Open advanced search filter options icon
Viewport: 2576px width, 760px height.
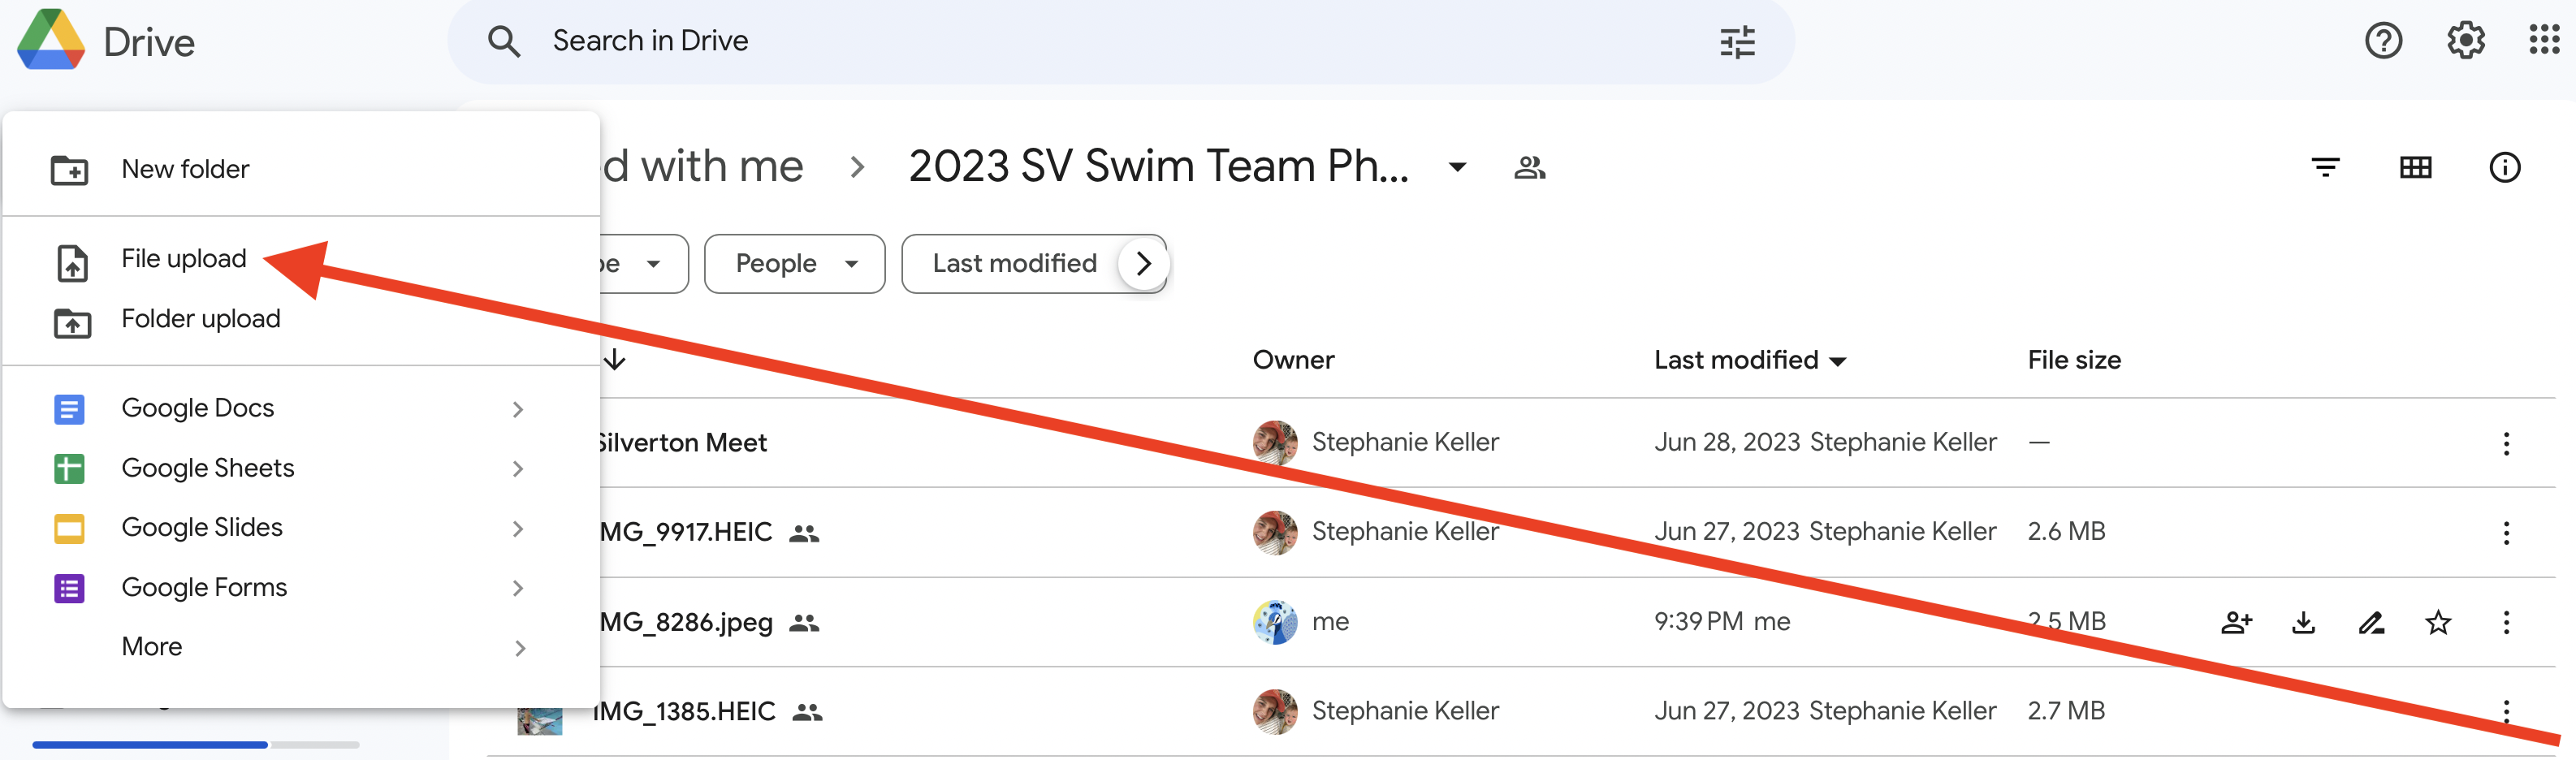click(x=1737, y=42)
